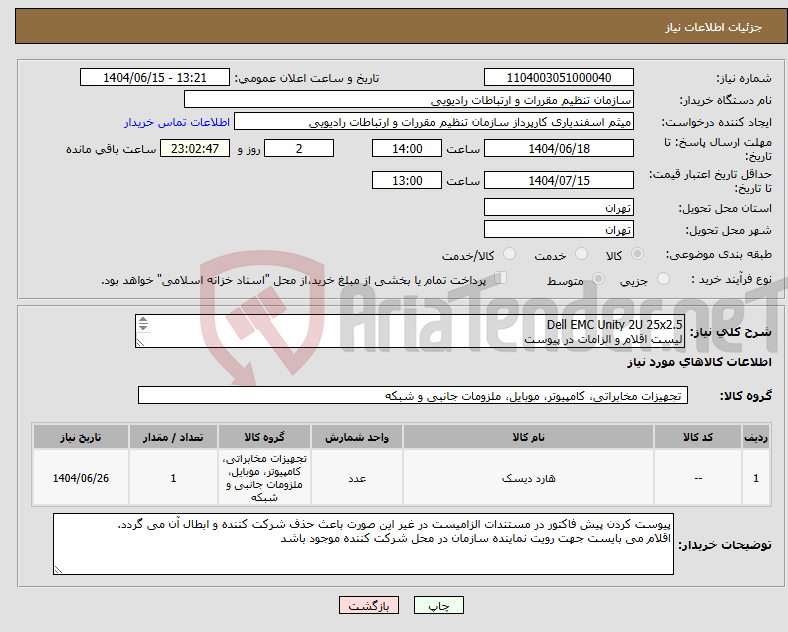This screenshot has width=788, height=632.
Task: Click the ردیف column header
Action: 756,437
